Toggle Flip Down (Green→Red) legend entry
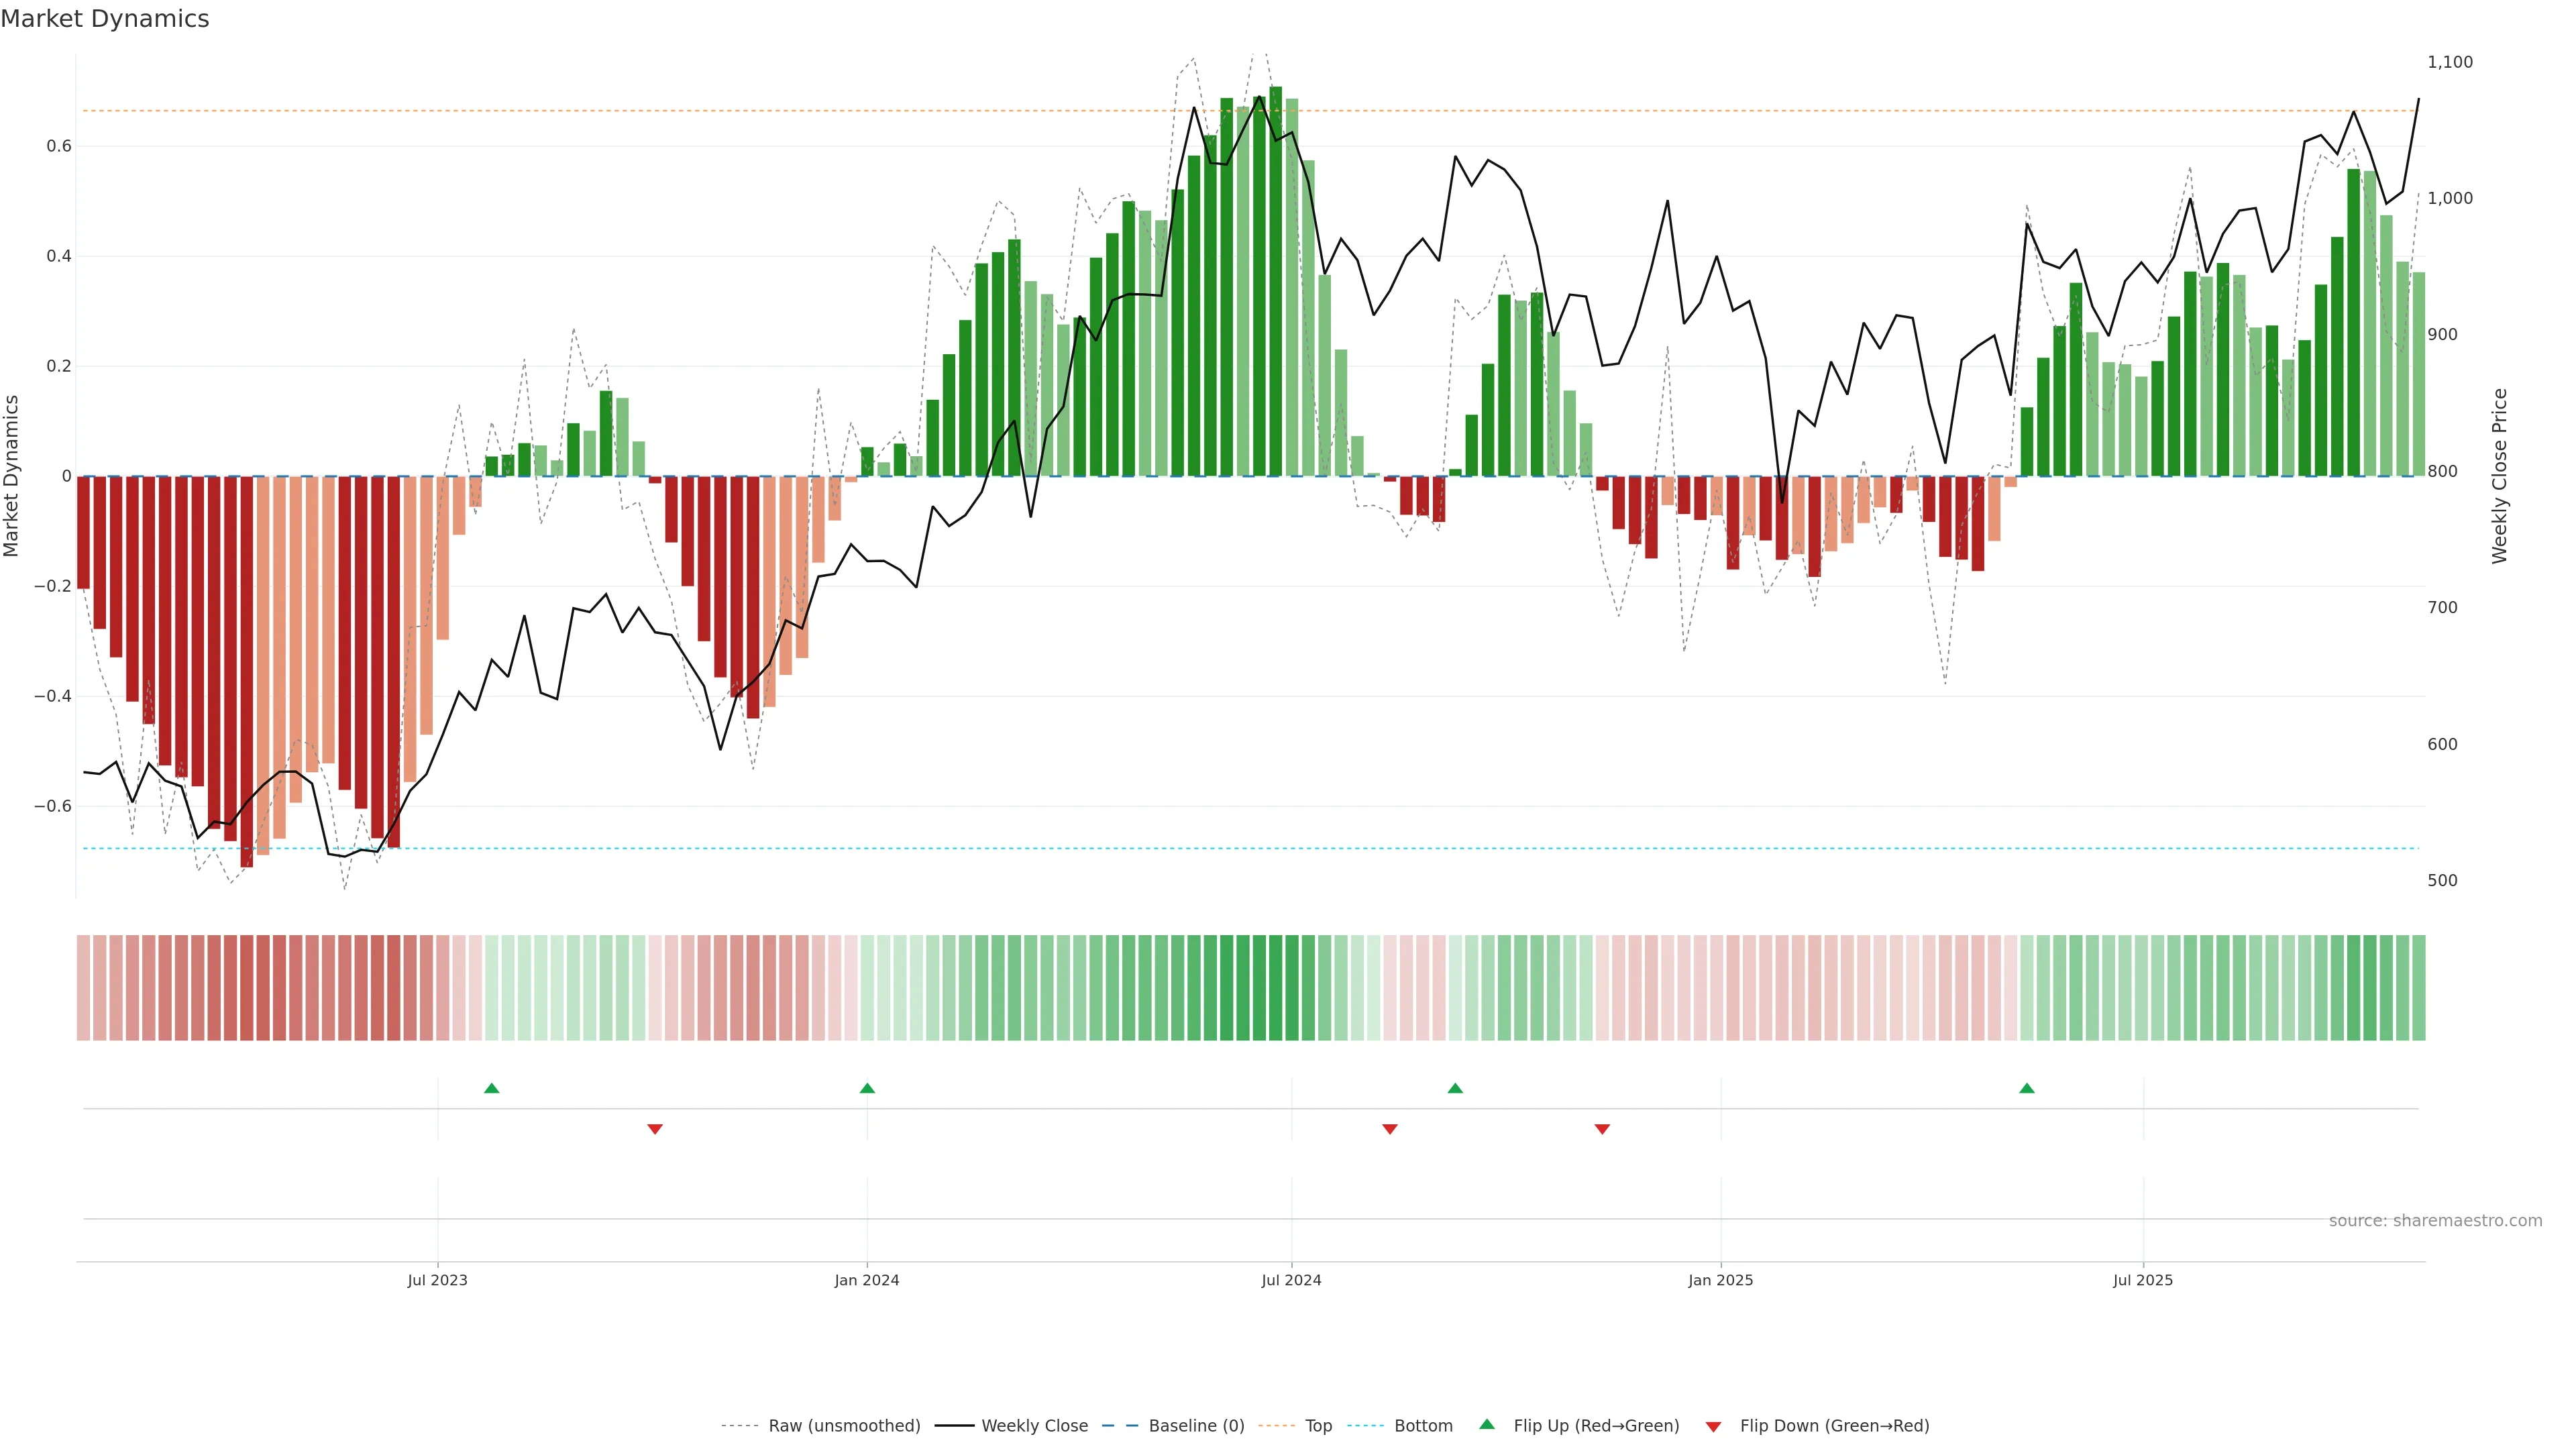The width and height of the screenshot is (2576, 1449). 1834,1426
